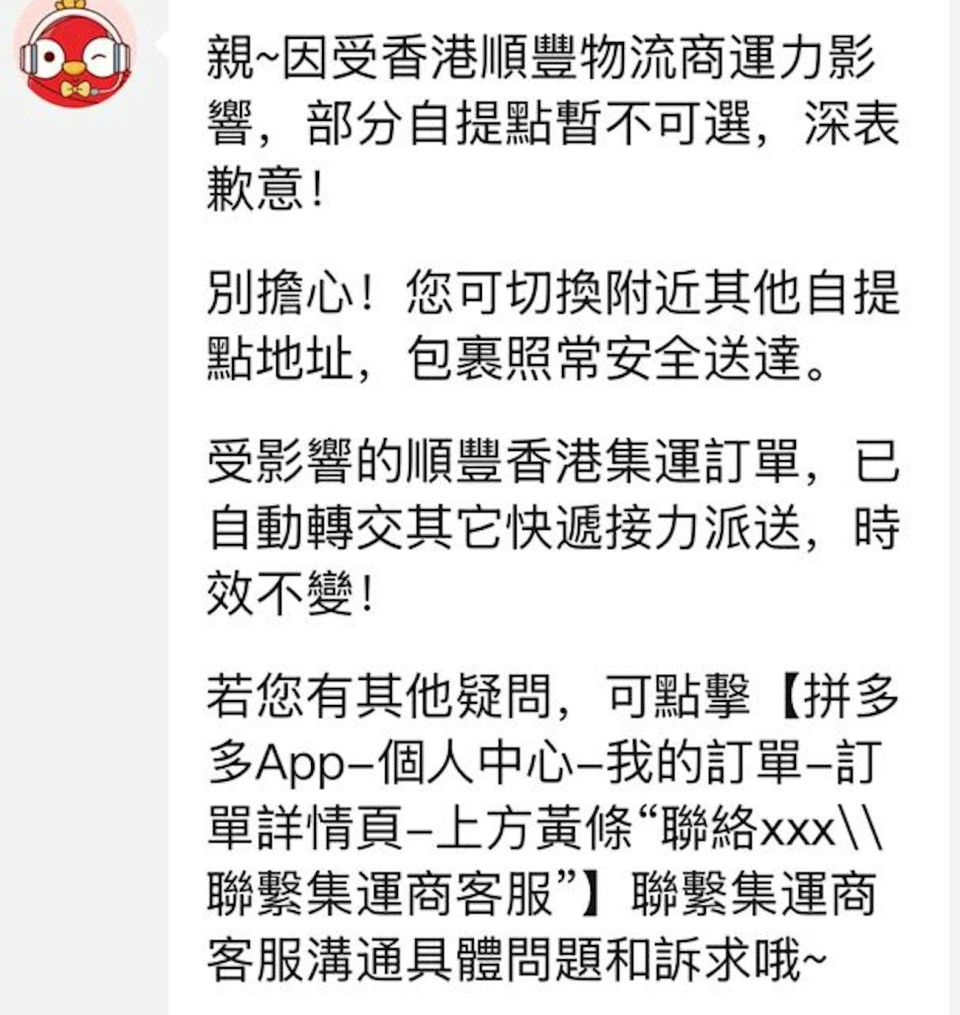Click the text 深表歉意!
This screenshot has height=1015, width=960.
click(553, 157)
